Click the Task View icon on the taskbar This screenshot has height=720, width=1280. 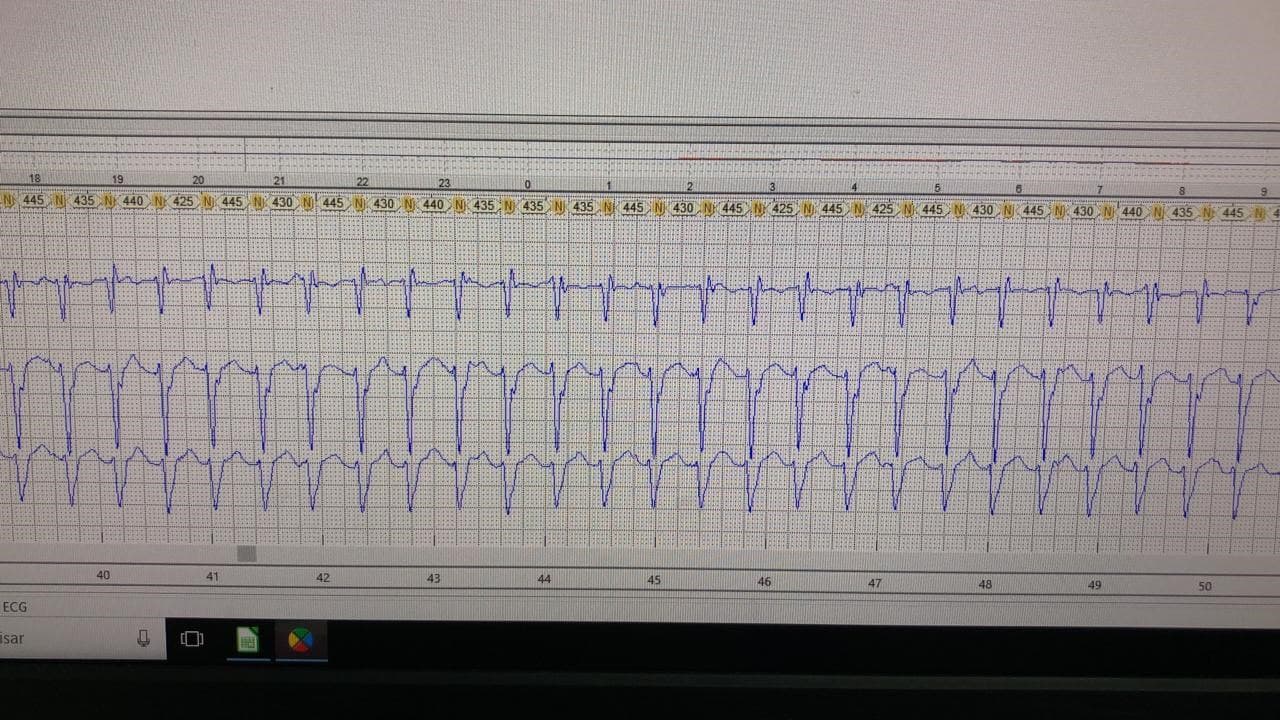tap(192, 638)
